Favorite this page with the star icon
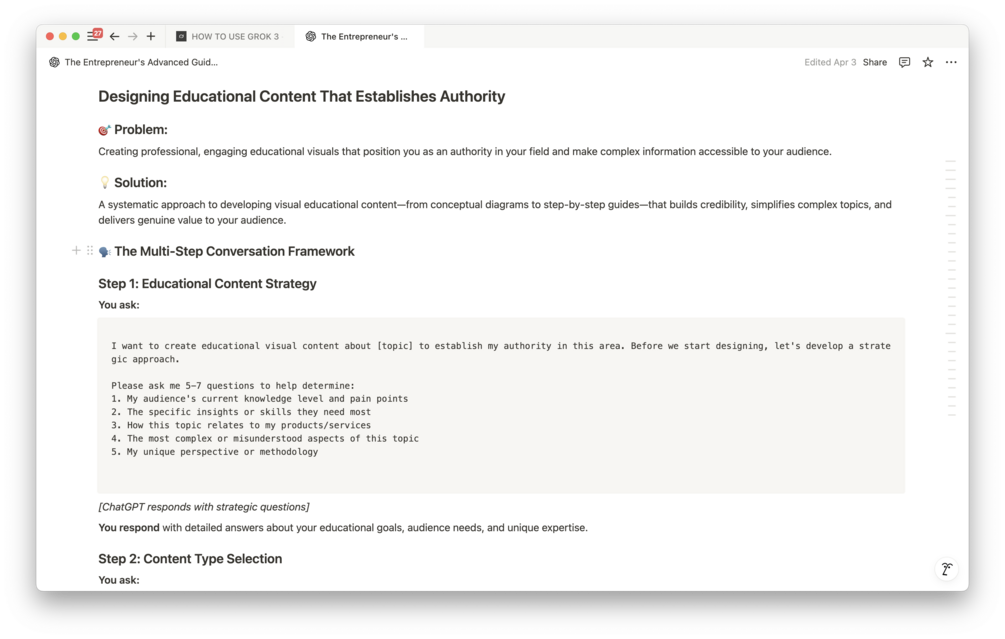This screenshot has height=639, width=1005. [927, 62]
